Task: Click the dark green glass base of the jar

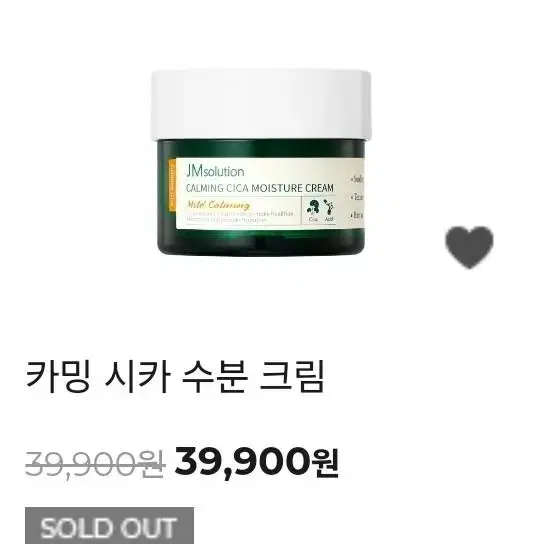Action: (x=261, y=241)
